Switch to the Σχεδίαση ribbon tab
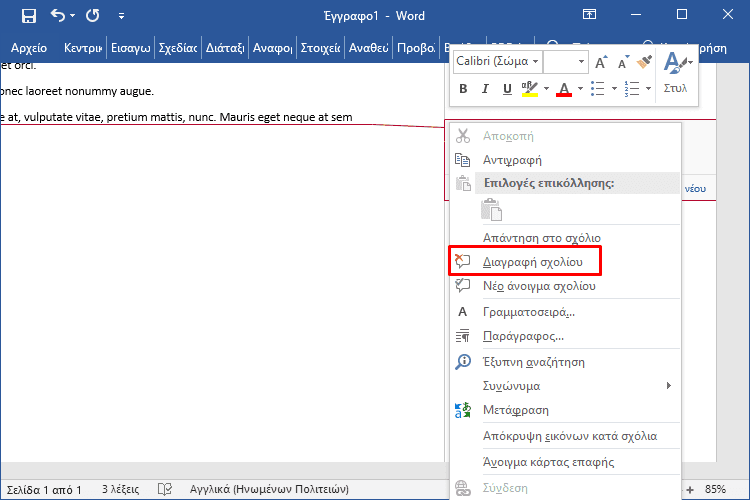This screenshot has height=500, width=750. [178, 48]
